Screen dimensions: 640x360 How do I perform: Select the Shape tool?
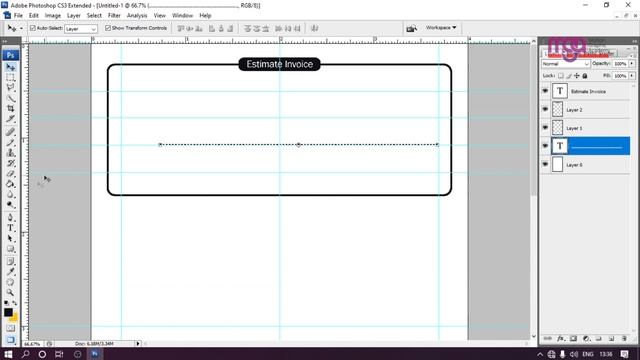11,249
